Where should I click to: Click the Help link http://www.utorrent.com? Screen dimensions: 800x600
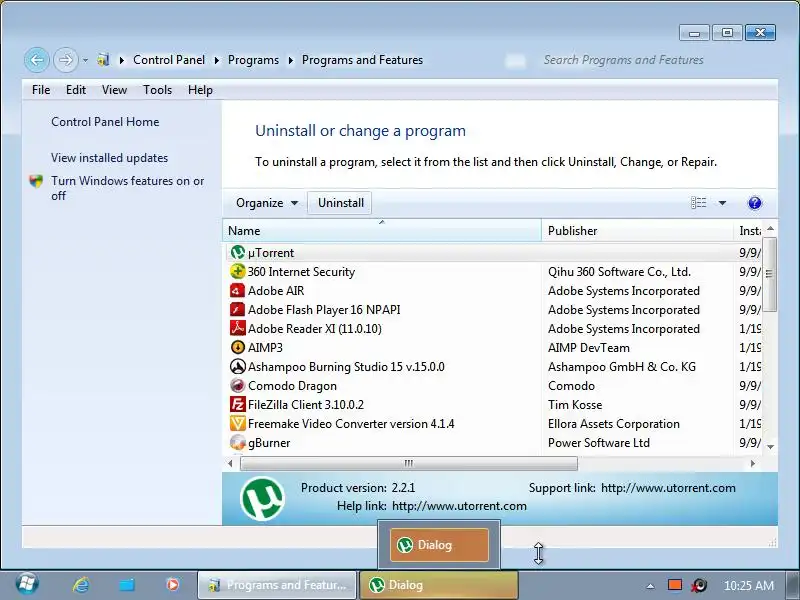point(459,506)
